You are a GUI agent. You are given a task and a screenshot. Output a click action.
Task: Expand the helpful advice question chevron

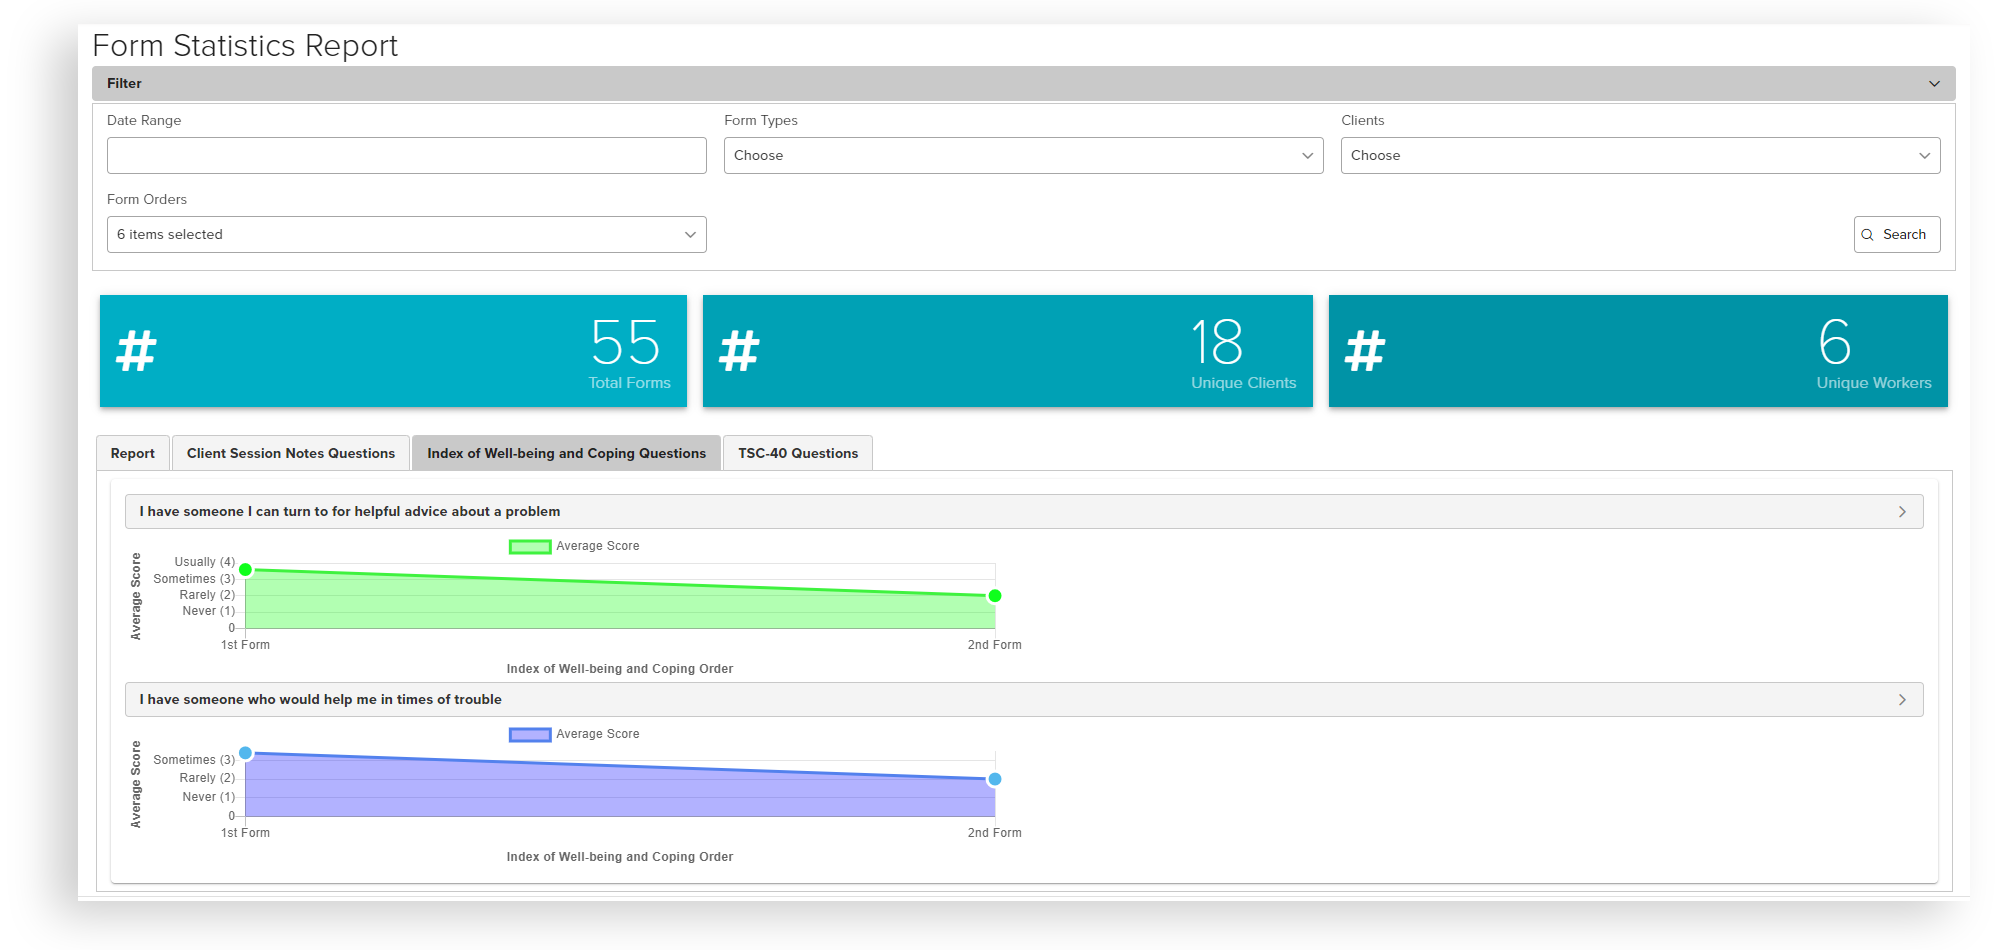pyautogui.click(x=1902, y=512)
